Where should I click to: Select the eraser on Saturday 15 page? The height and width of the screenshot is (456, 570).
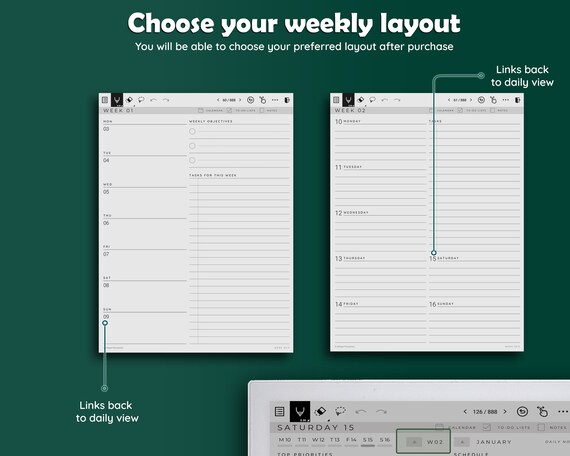tap(320, 411)
